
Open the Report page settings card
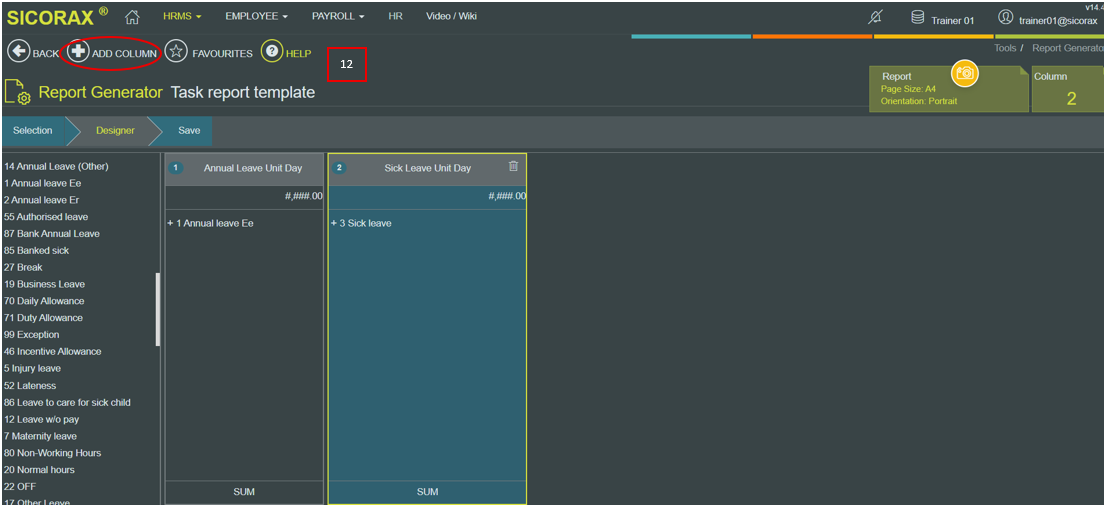pos(948,89)
